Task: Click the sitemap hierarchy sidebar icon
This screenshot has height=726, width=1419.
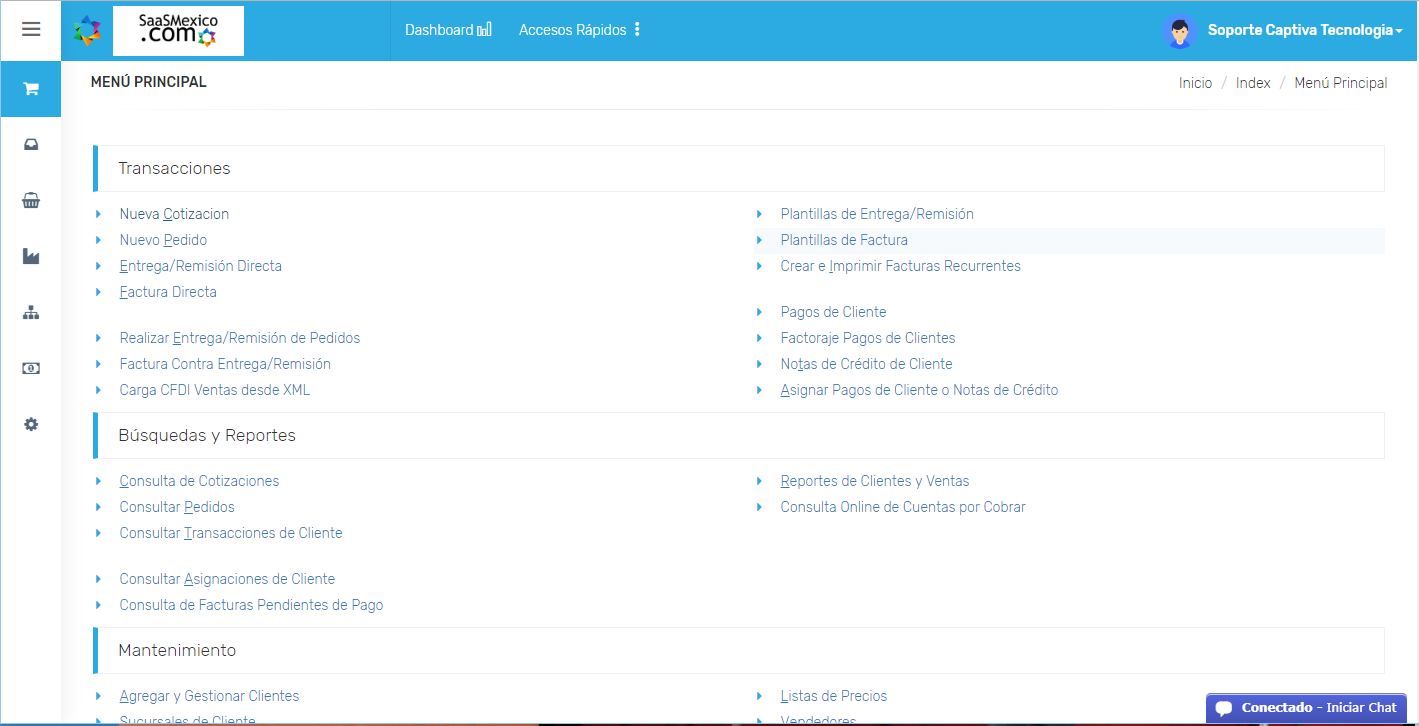Action: tap(31, 313)
